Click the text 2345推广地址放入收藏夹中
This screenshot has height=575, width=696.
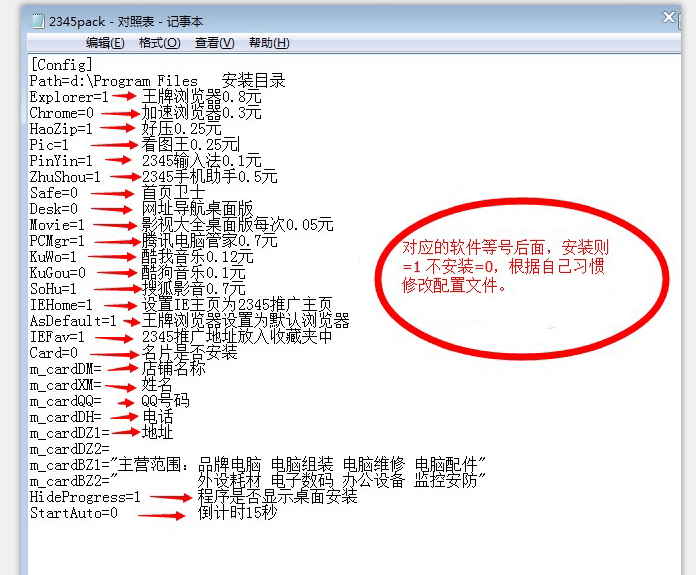click(x=237, y=337)
